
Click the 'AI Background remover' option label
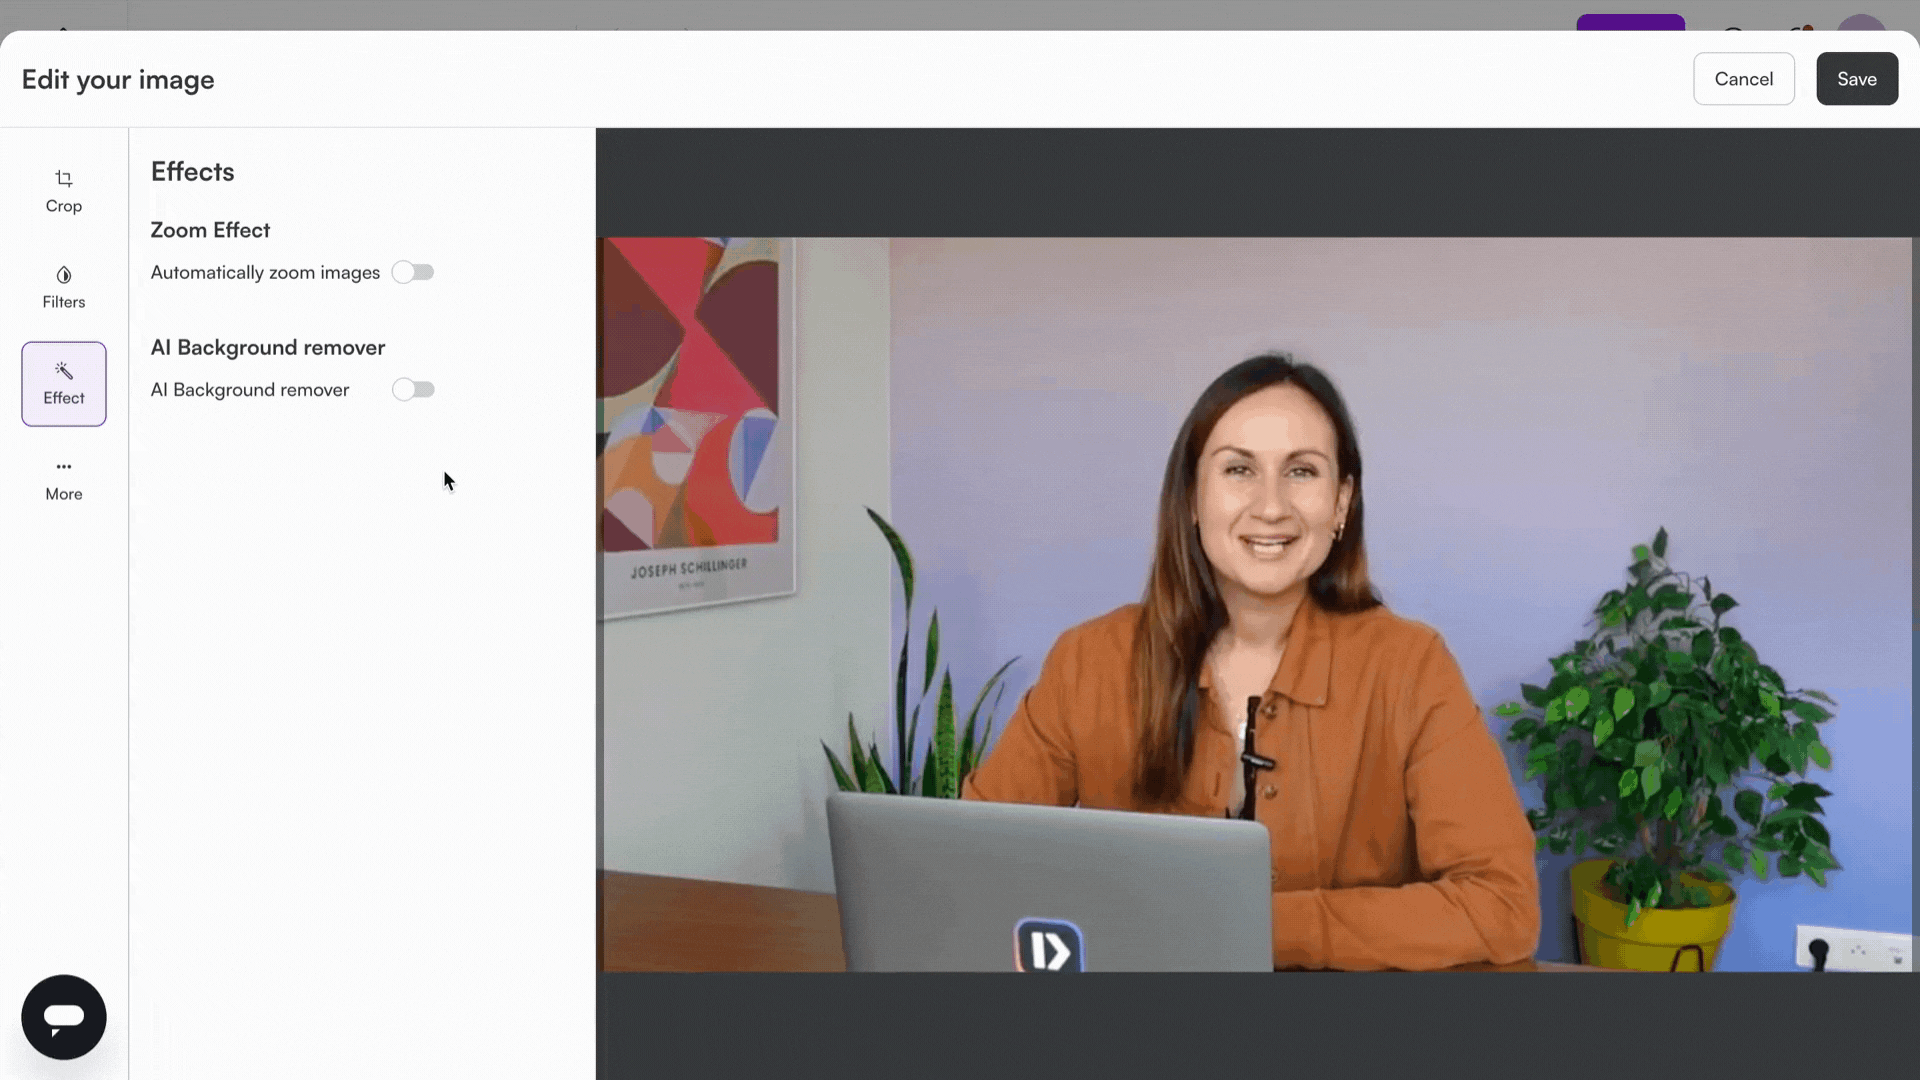[250, 390]
